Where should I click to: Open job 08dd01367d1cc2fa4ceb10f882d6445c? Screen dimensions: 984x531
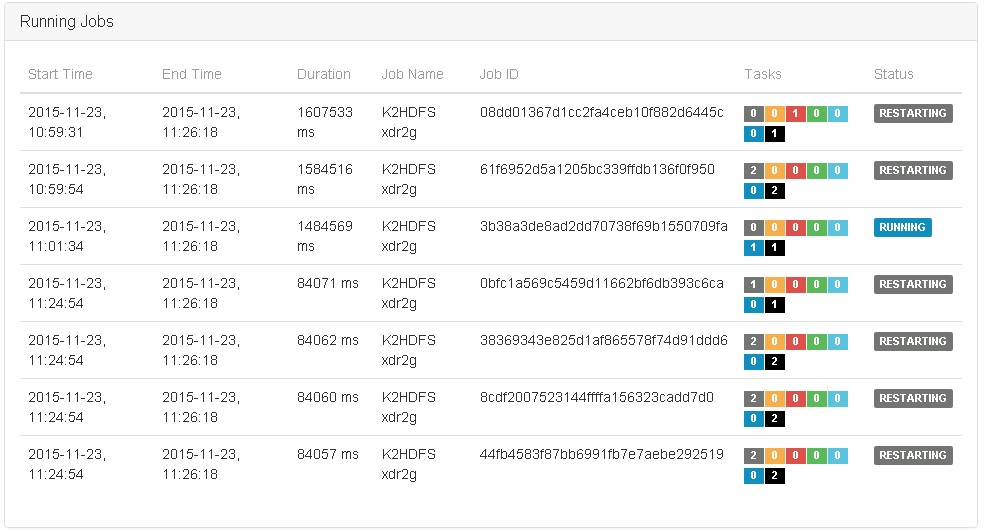pos(601,112)
